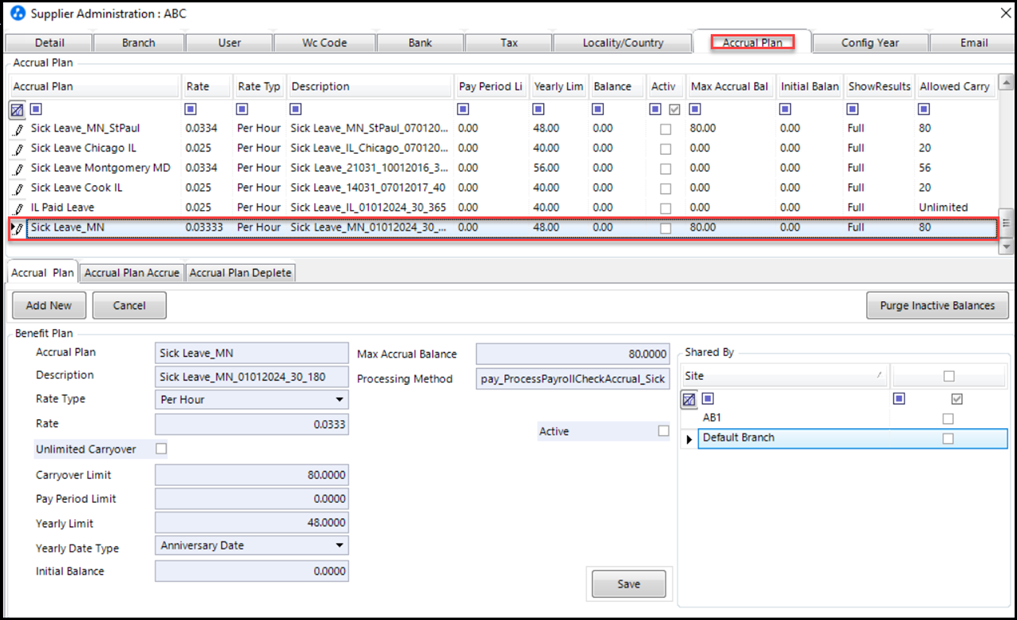The width and height of the screenshot is (1017, 620).
Task: Click the row indicator arrow beside Default Branch
Action: click(689, 439)
